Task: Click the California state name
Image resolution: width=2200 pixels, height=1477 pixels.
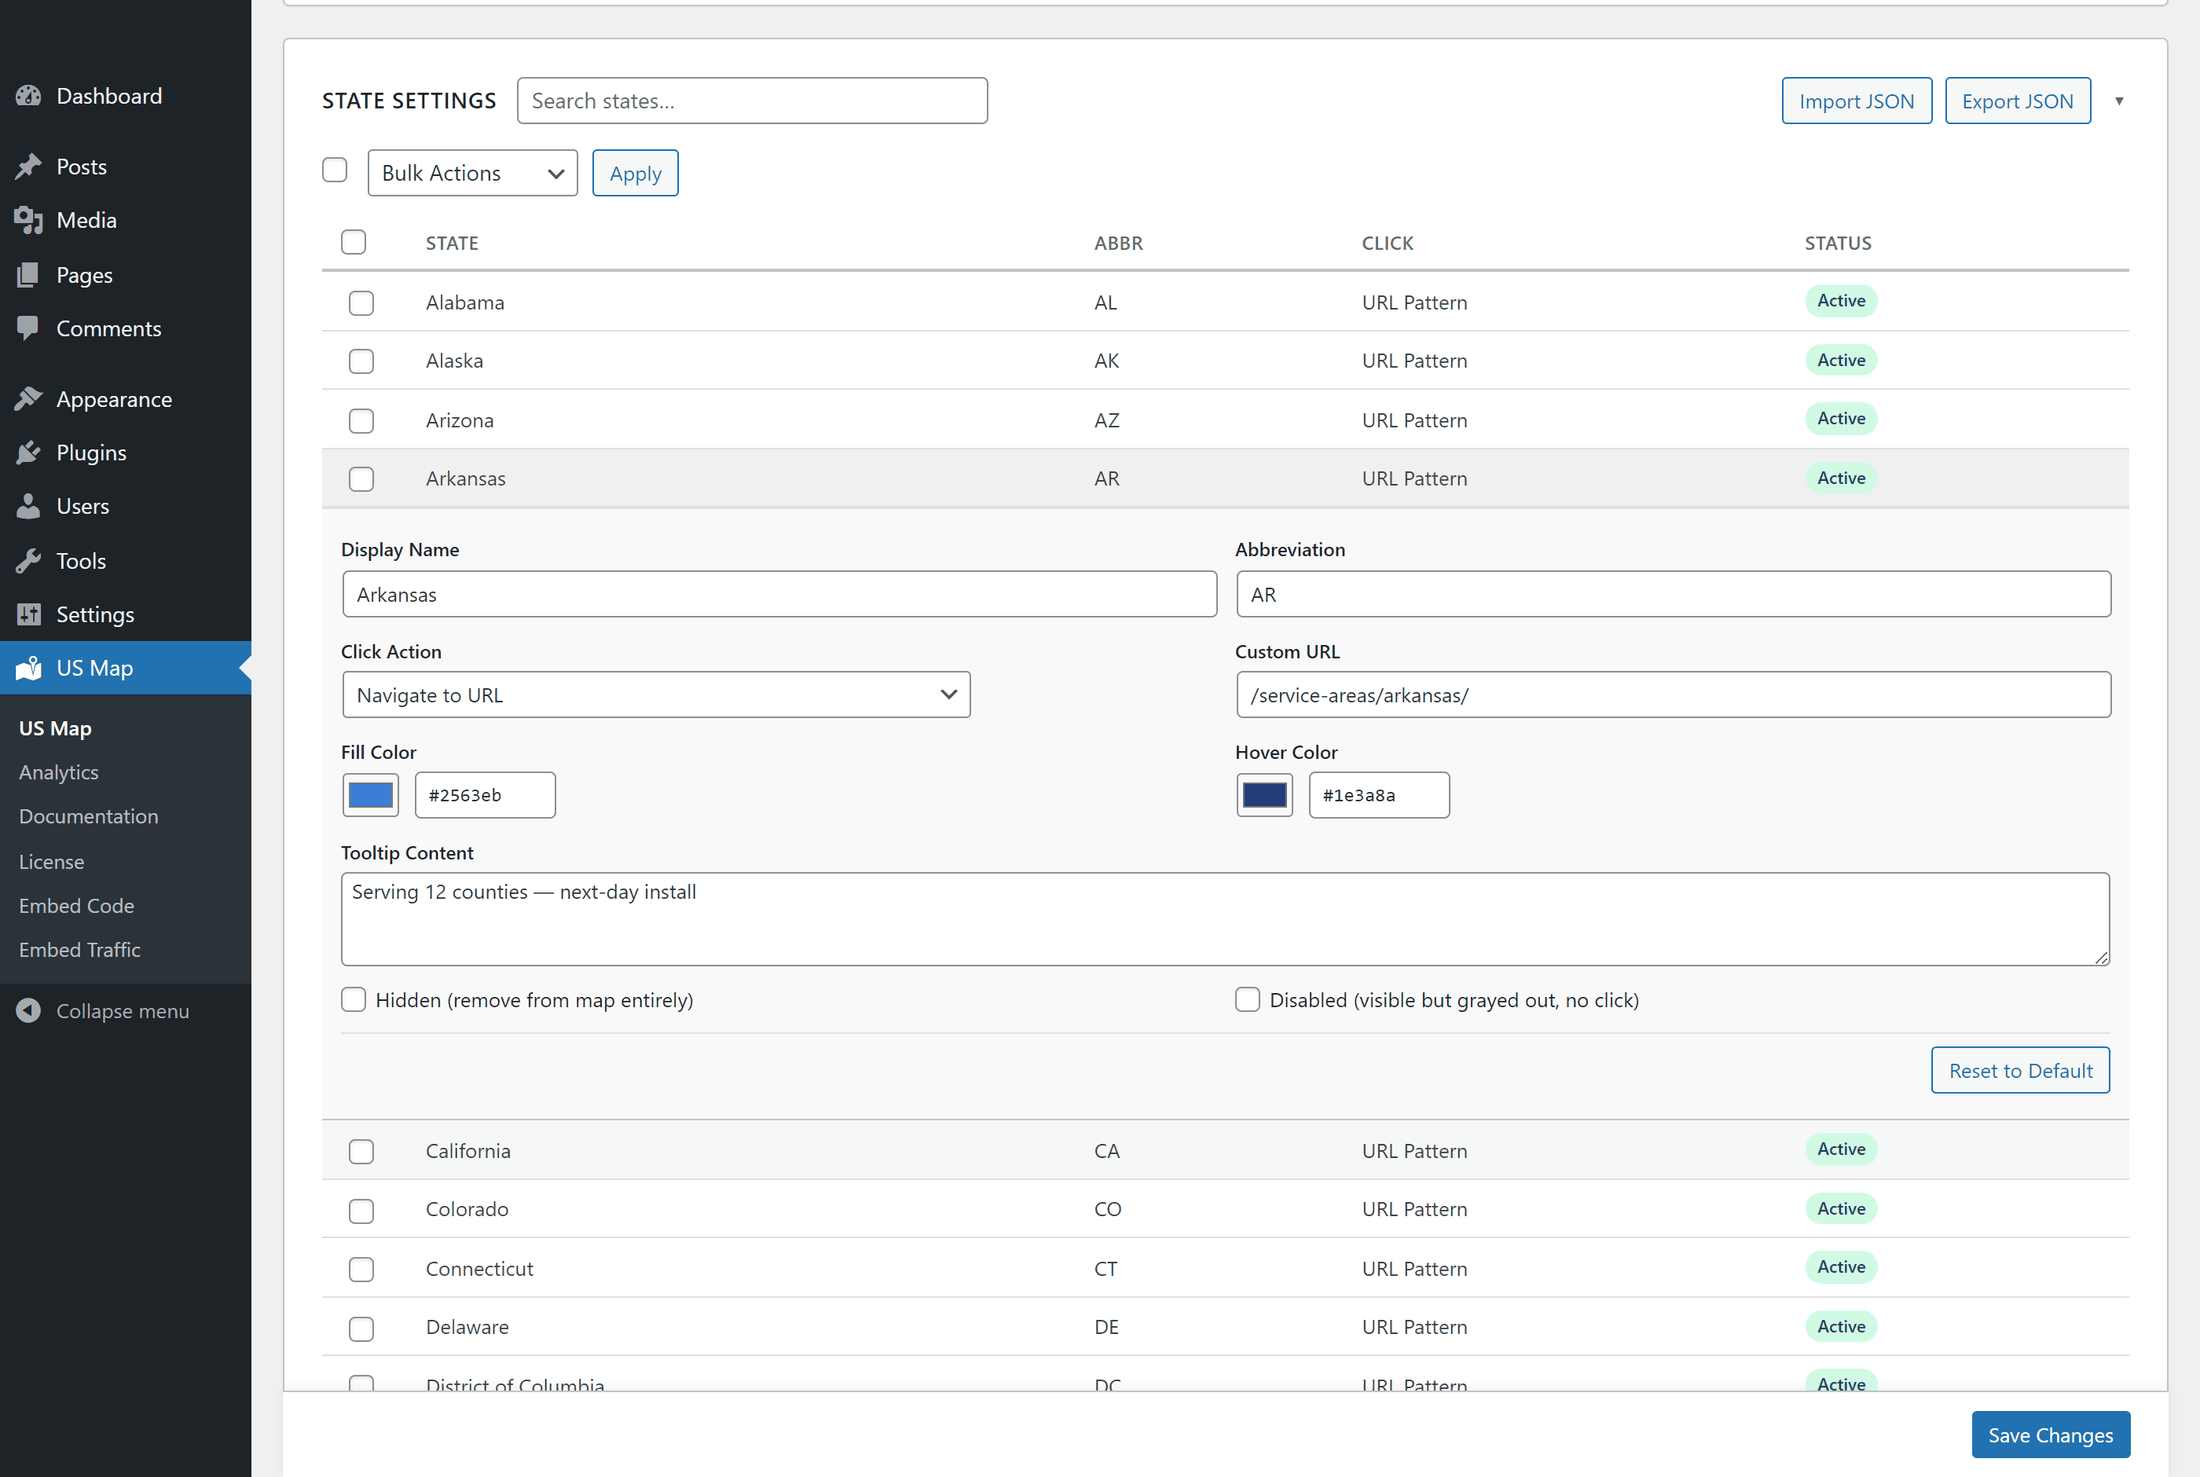Action: (468, 1151)
